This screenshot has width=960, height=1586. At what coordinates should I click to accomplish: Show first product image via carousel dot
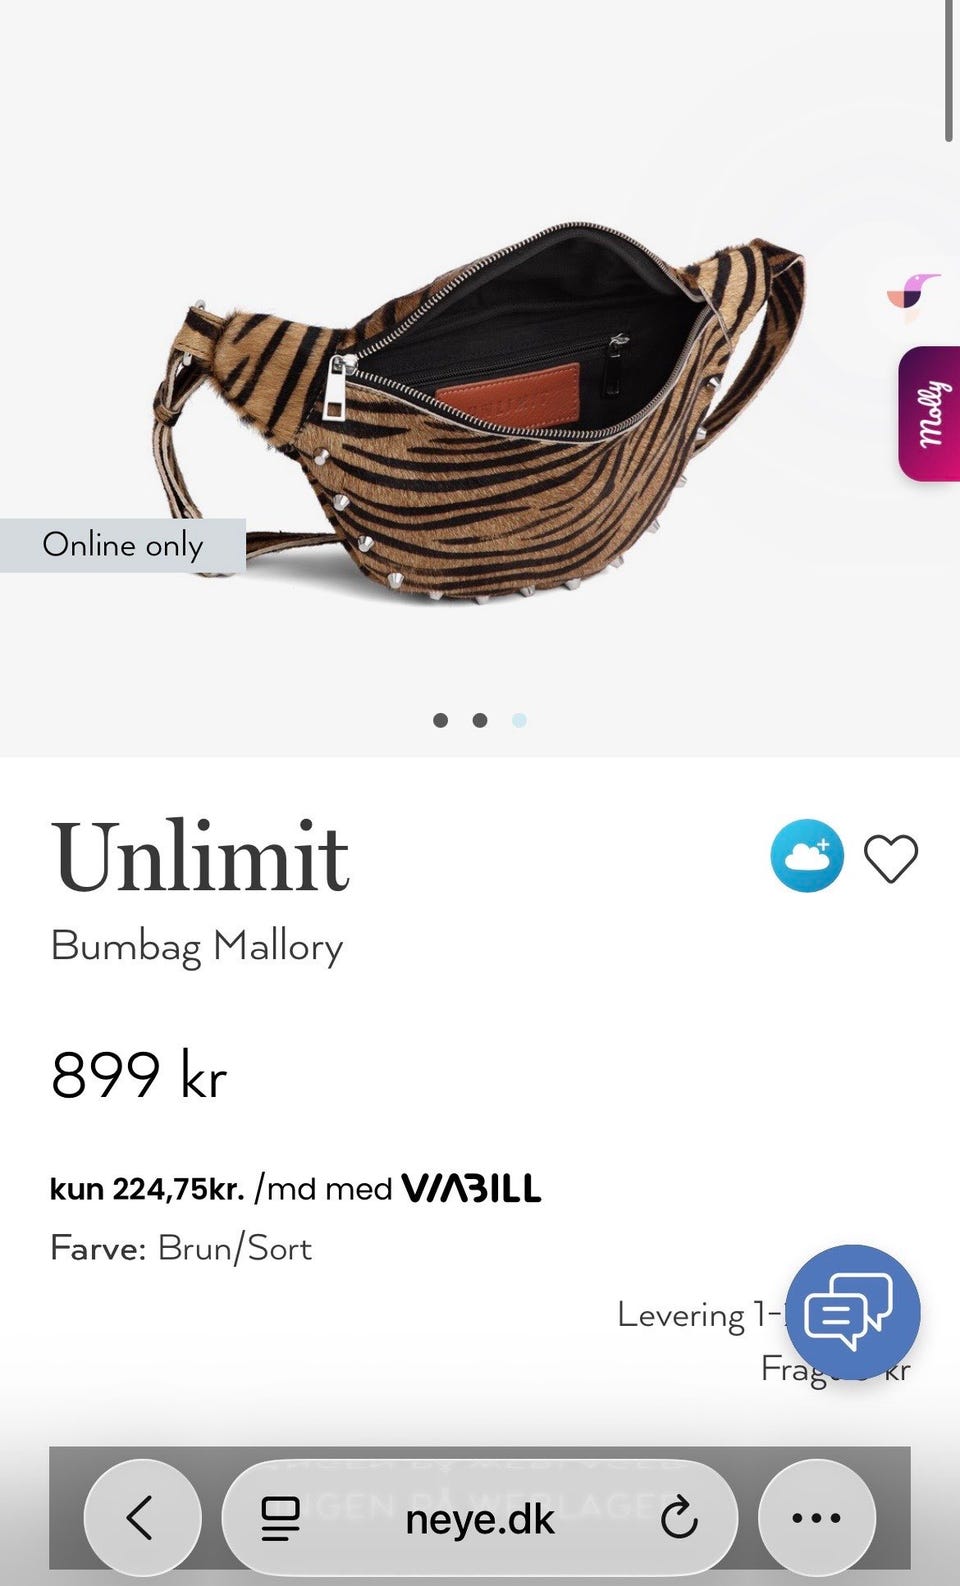pyautogui.click(x=440, y=720)
